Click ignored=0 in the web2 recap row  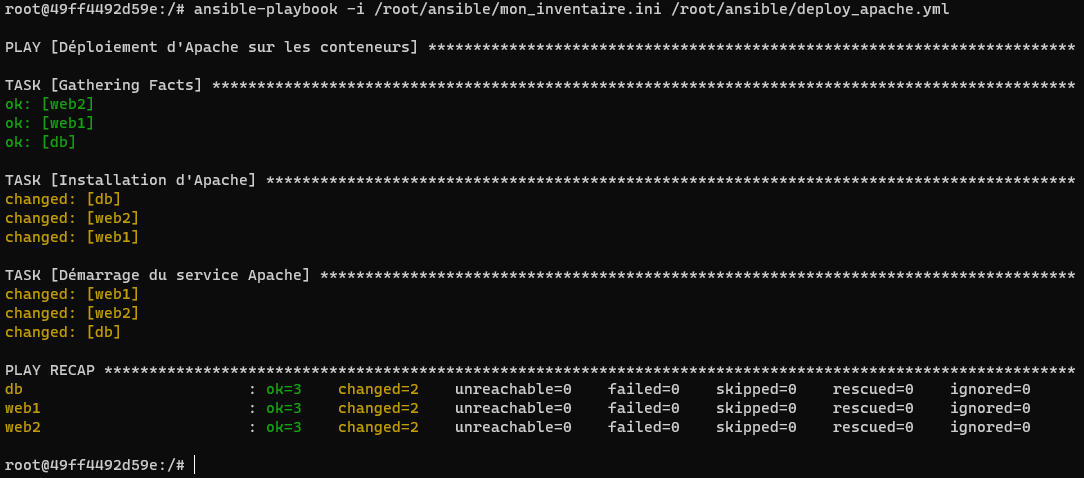point(990,427)
